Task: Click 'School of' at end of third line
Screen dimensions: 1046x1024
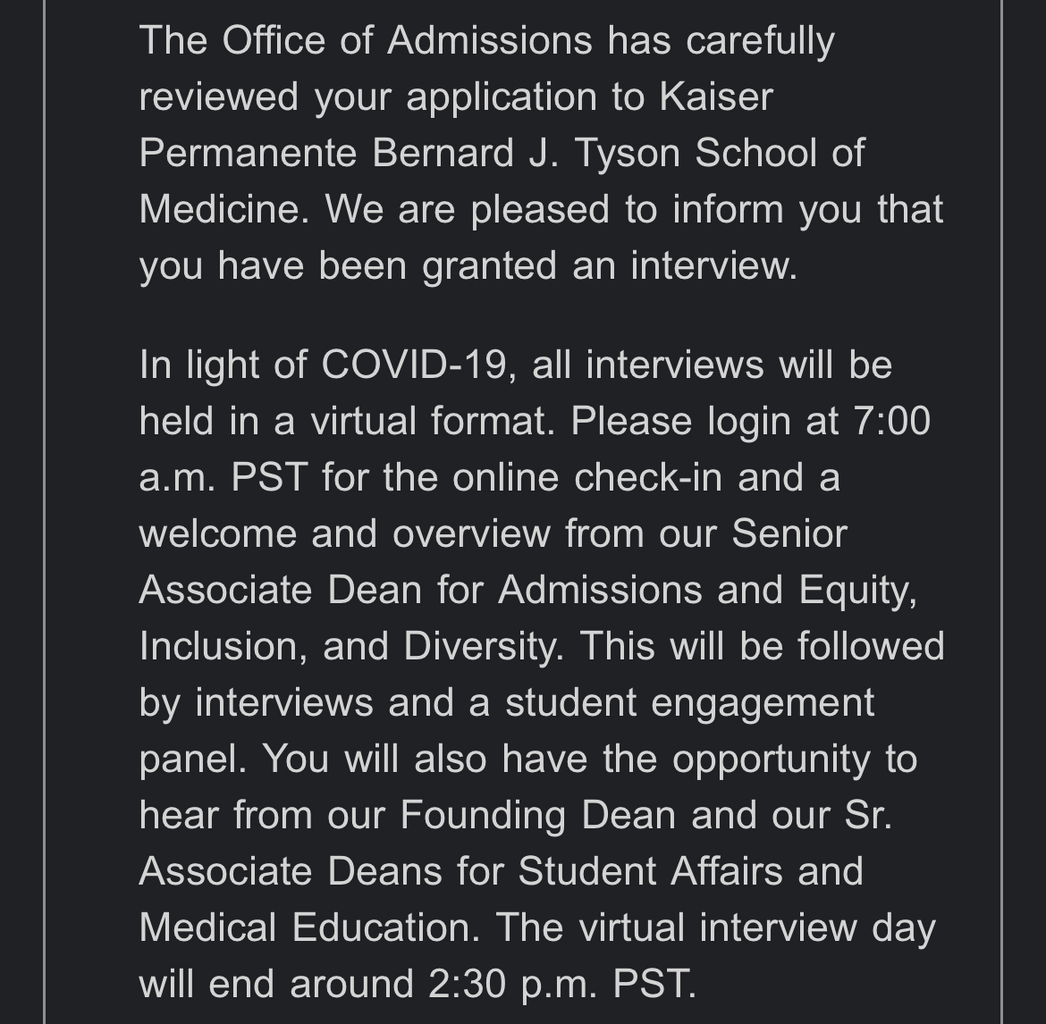Action: [780, 153]
